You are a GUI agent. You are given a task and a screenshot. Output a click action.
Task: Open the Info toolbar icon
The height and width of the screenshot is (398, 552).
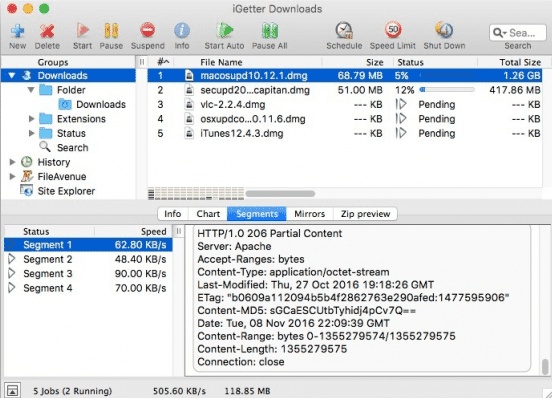click(182, 31)
